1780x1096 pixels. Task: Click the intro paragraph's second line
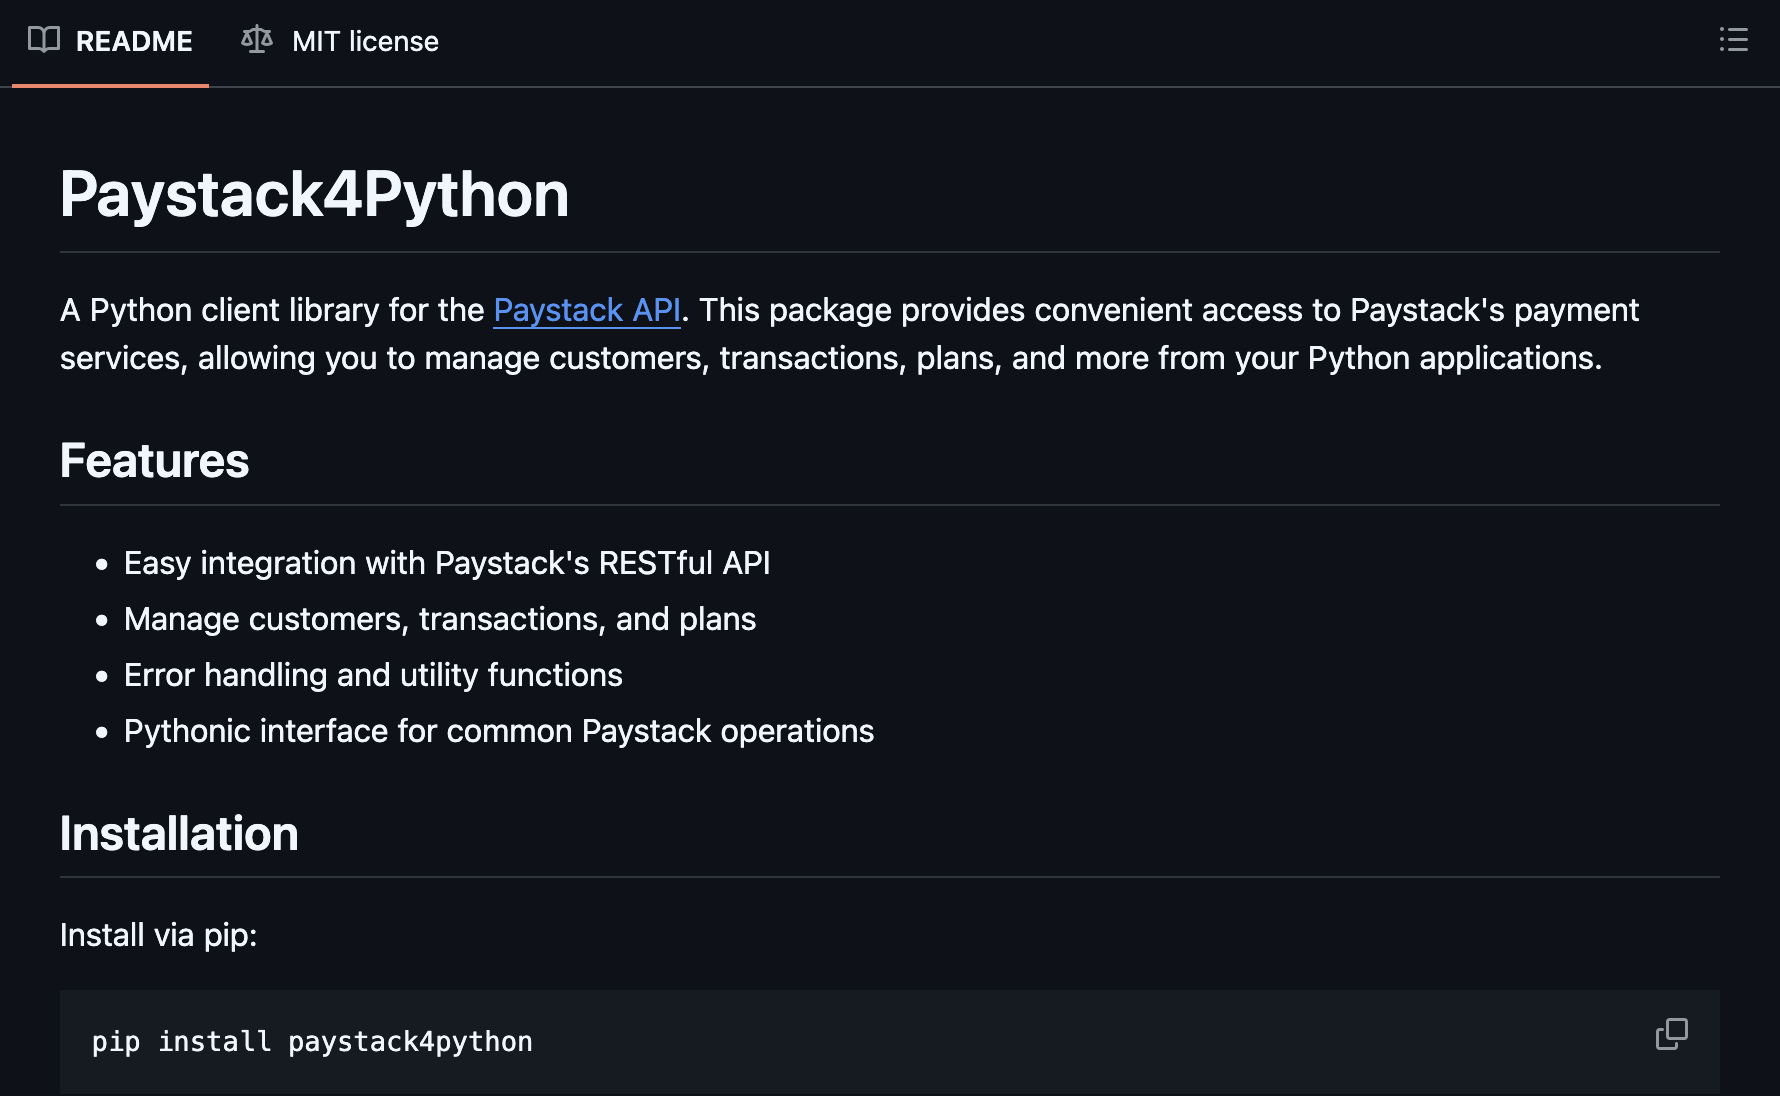coord(830,359)
